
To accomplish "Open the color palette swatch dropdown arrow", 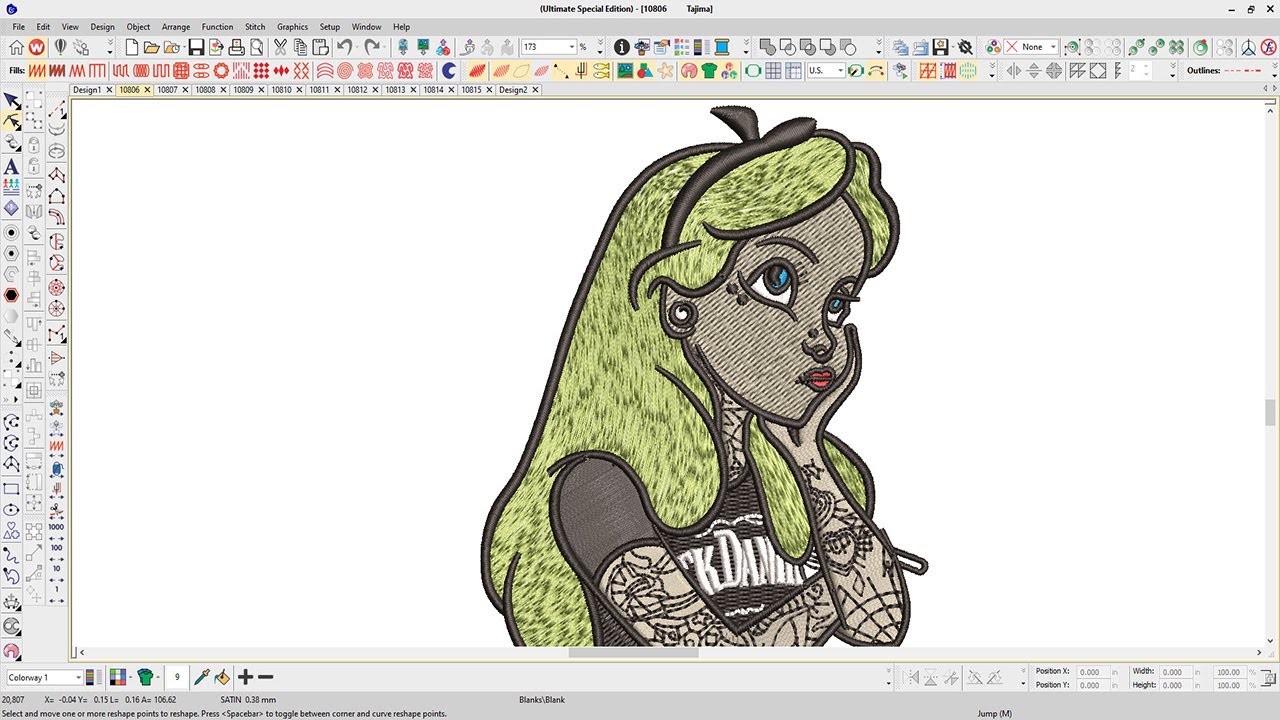I will pos(130,677).
